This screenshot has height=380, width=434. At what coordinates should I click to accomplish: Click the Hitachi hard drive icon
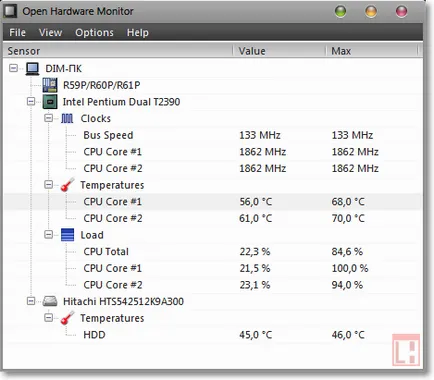pyautogui.click(x=50, y=302)
